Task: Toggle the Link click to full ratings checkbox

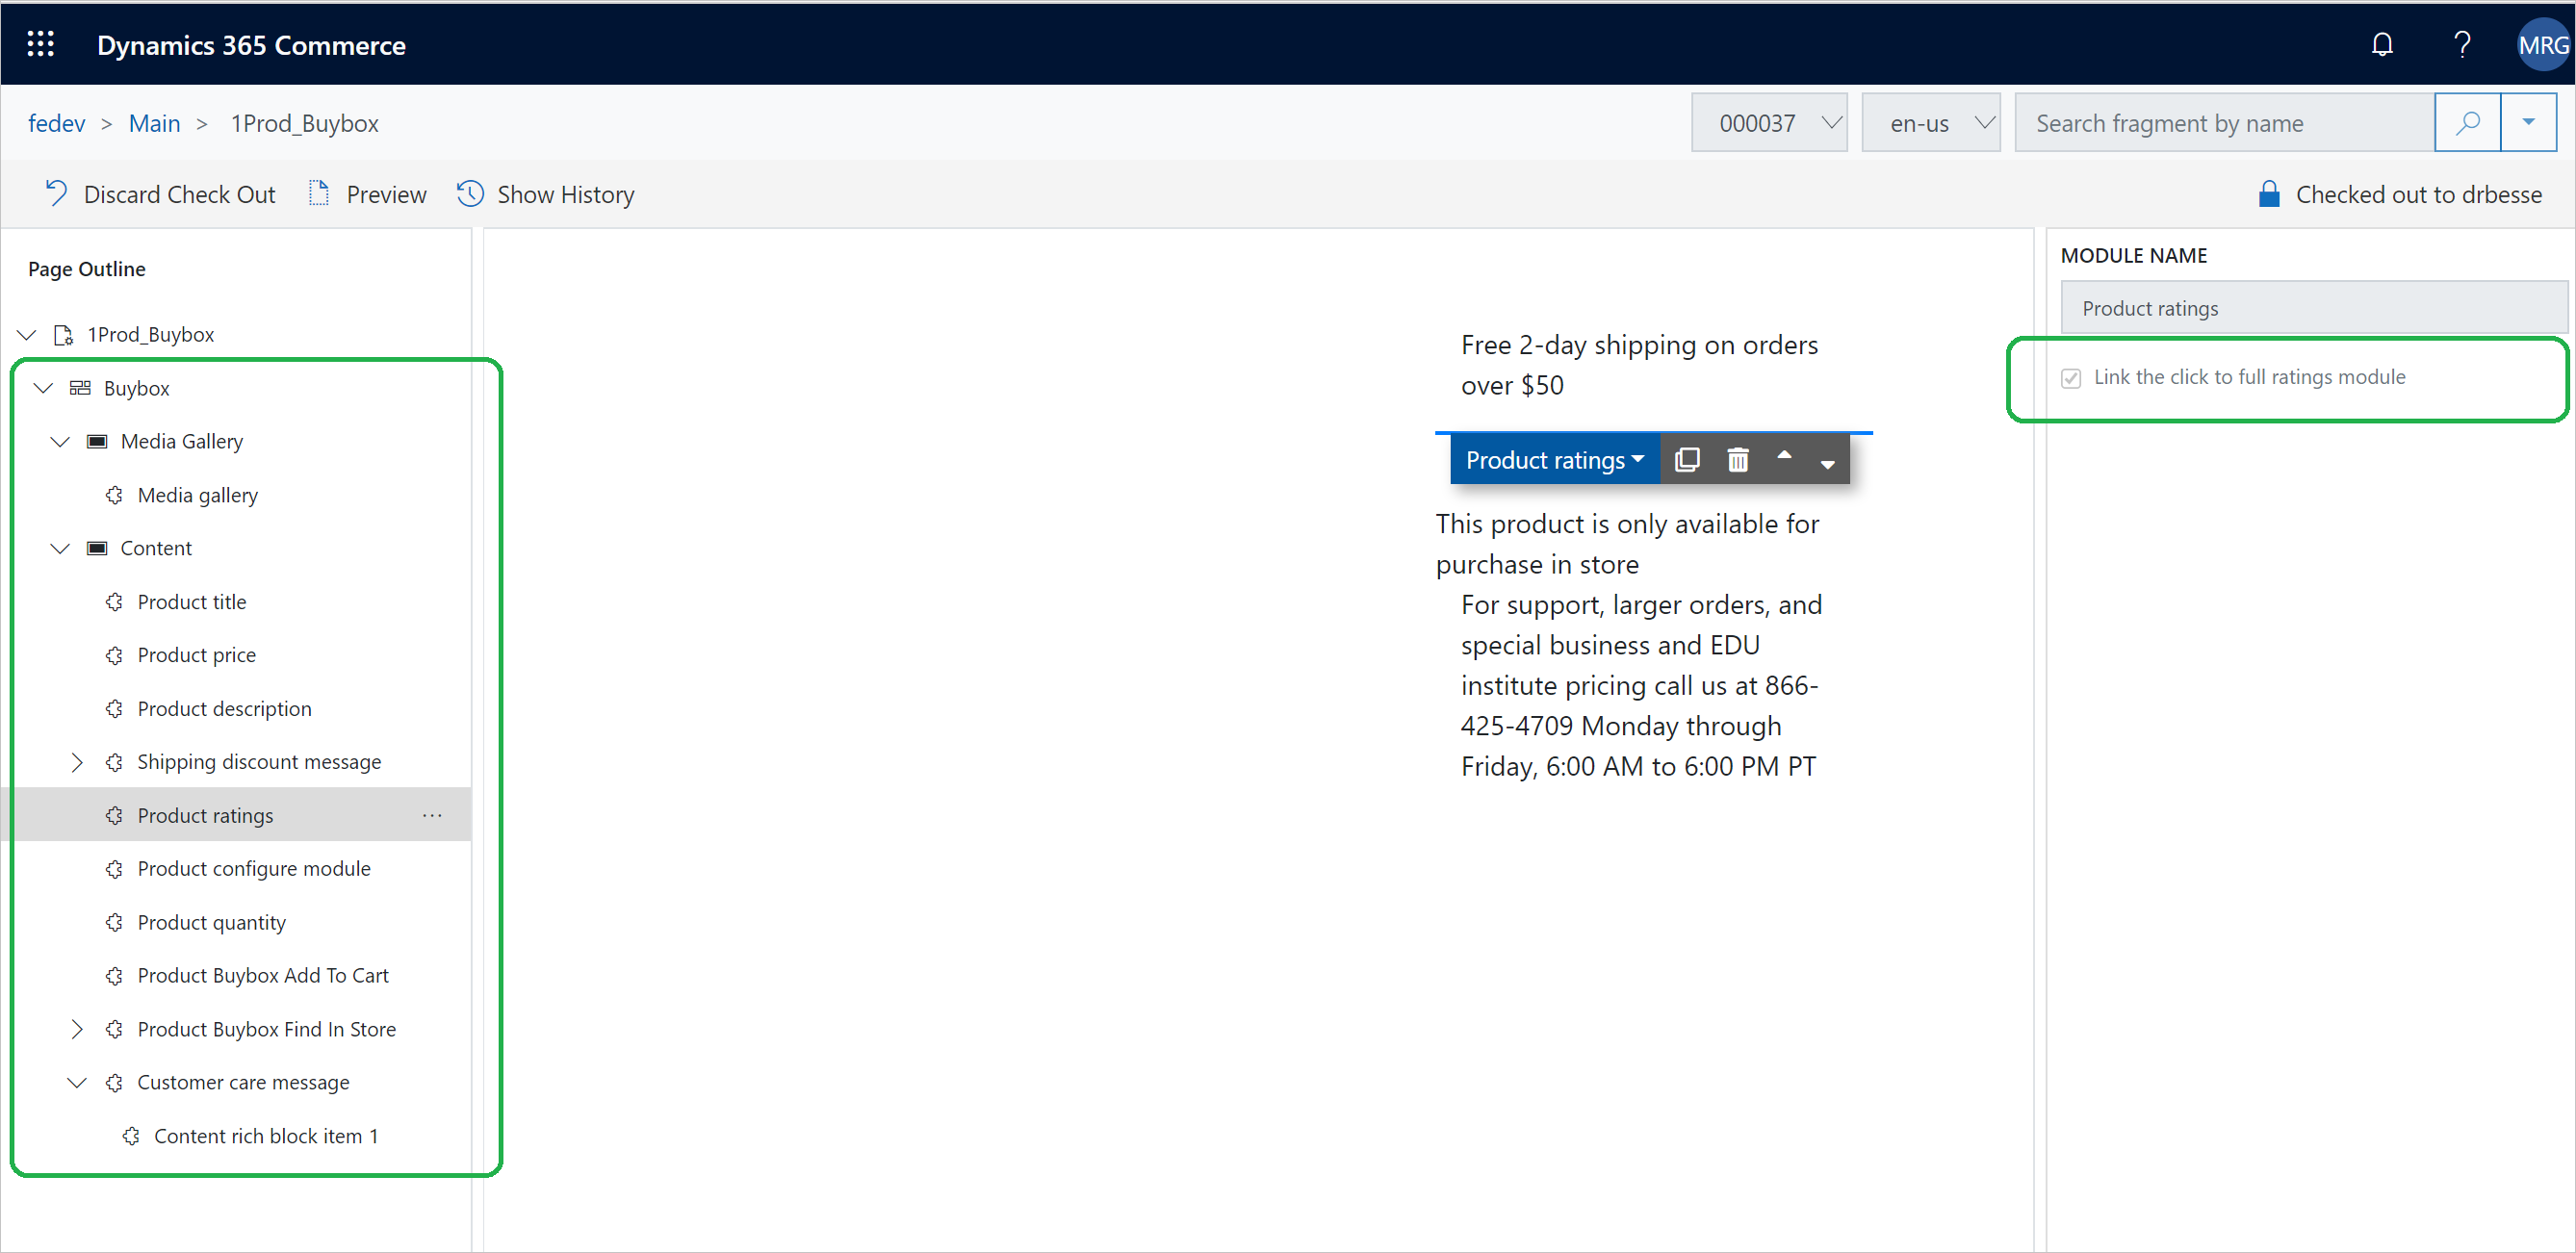Action: tap(2072, 376)
